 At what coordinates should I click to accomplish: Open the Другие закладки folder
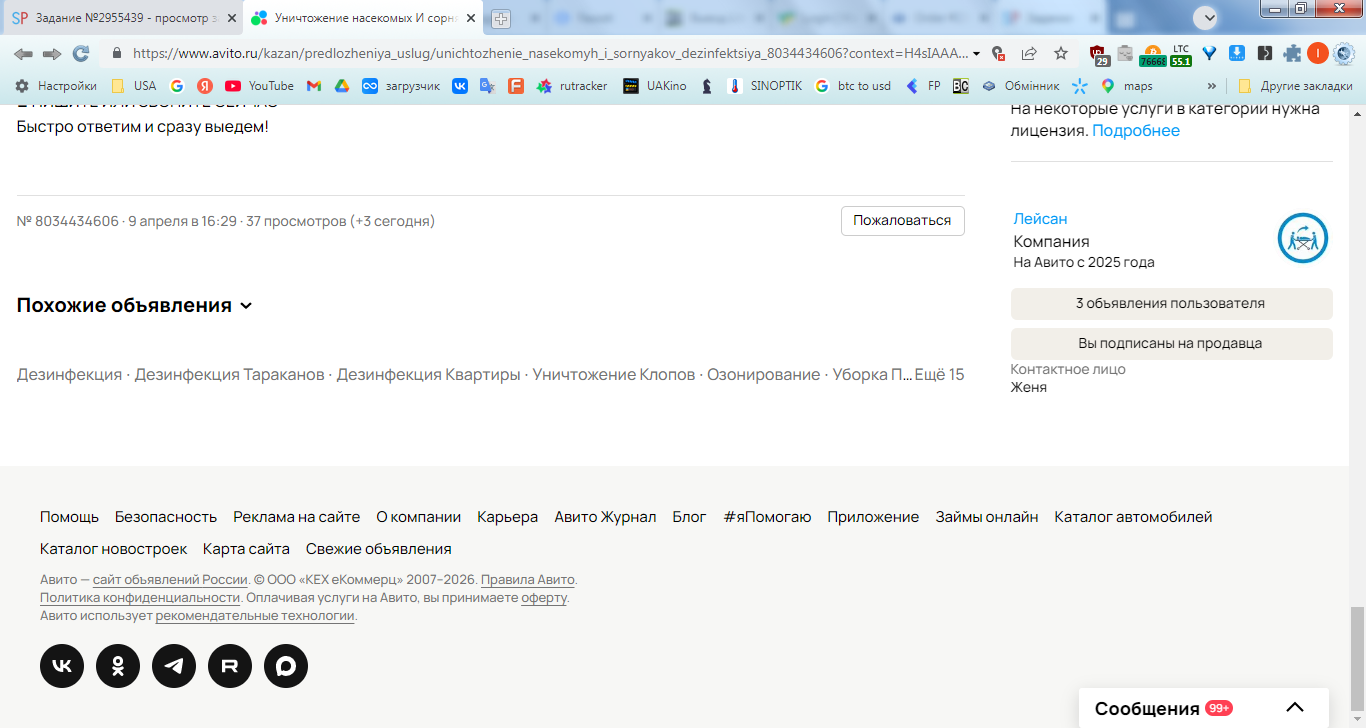(x=1295, y=86)
